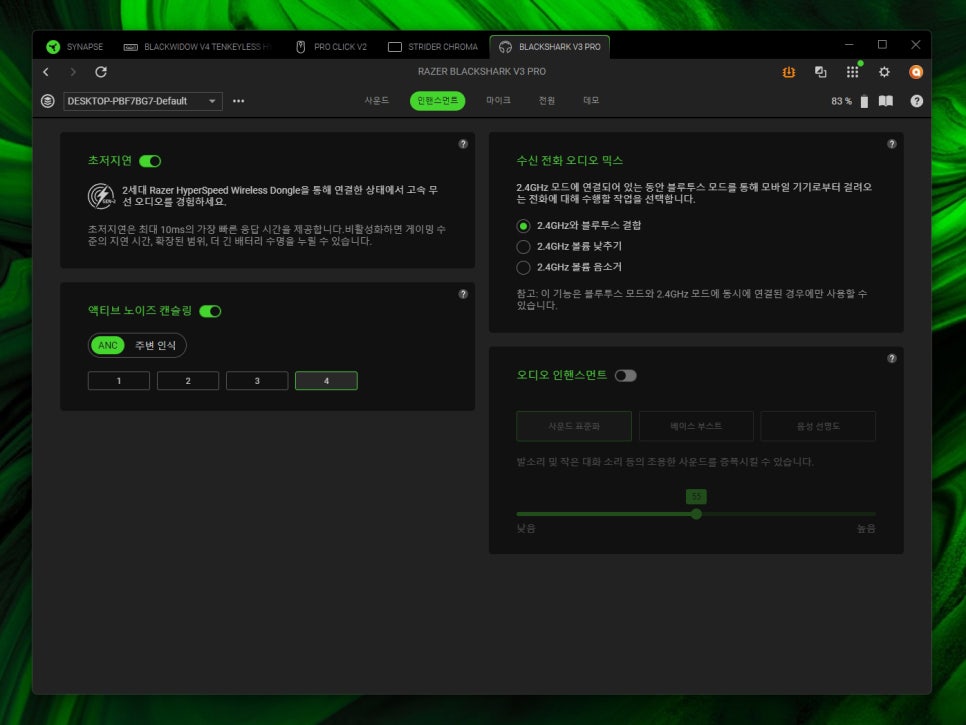Switch to the 마이크 tab
The height and width of the screenshot is (725, 966).
click(x=498, y=101)
